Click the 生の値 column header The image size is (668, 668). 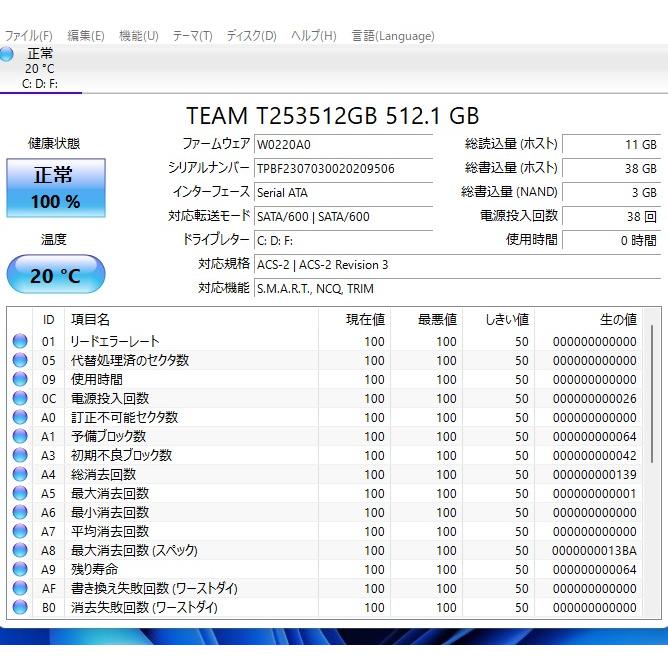coord(616,319)
